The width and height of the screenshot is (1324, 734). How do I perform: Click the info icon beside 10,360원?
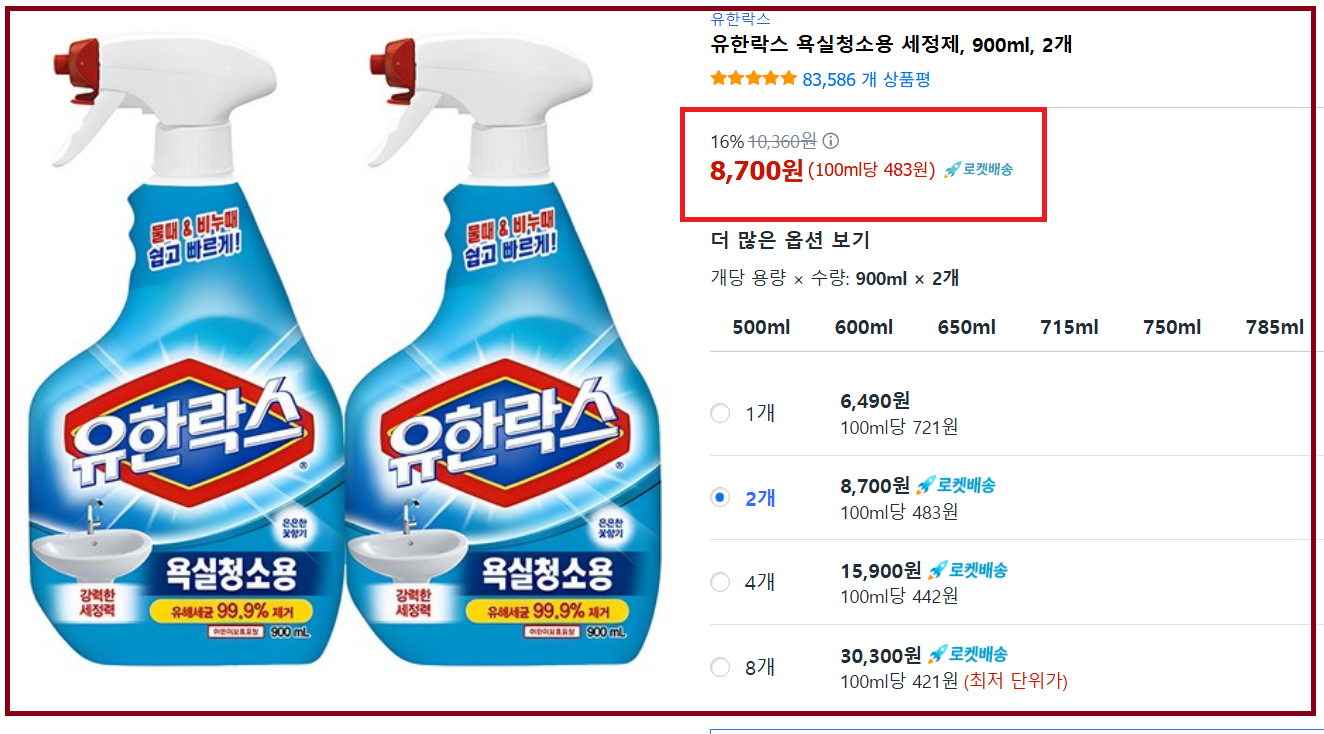click(x=830, y=141)
